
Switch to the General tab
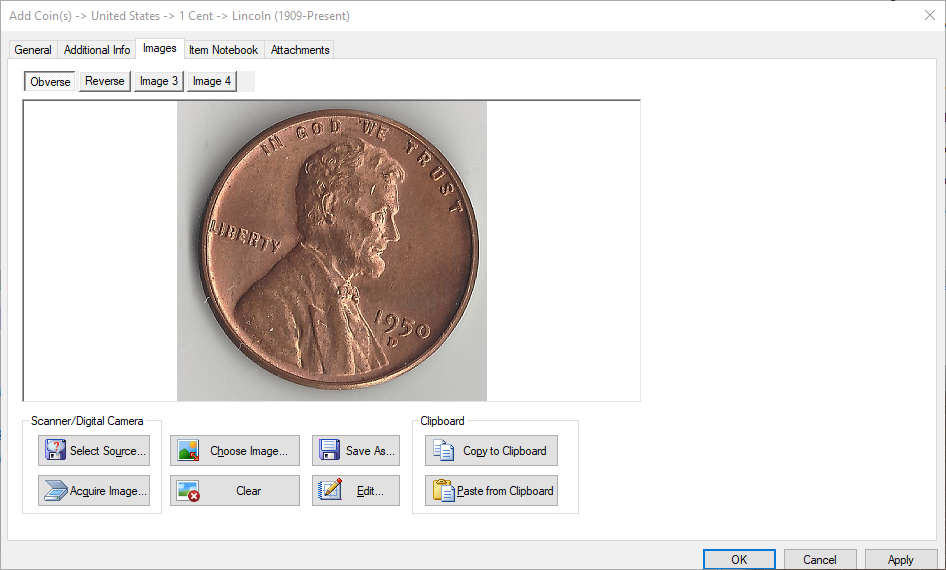coord(33,49)
